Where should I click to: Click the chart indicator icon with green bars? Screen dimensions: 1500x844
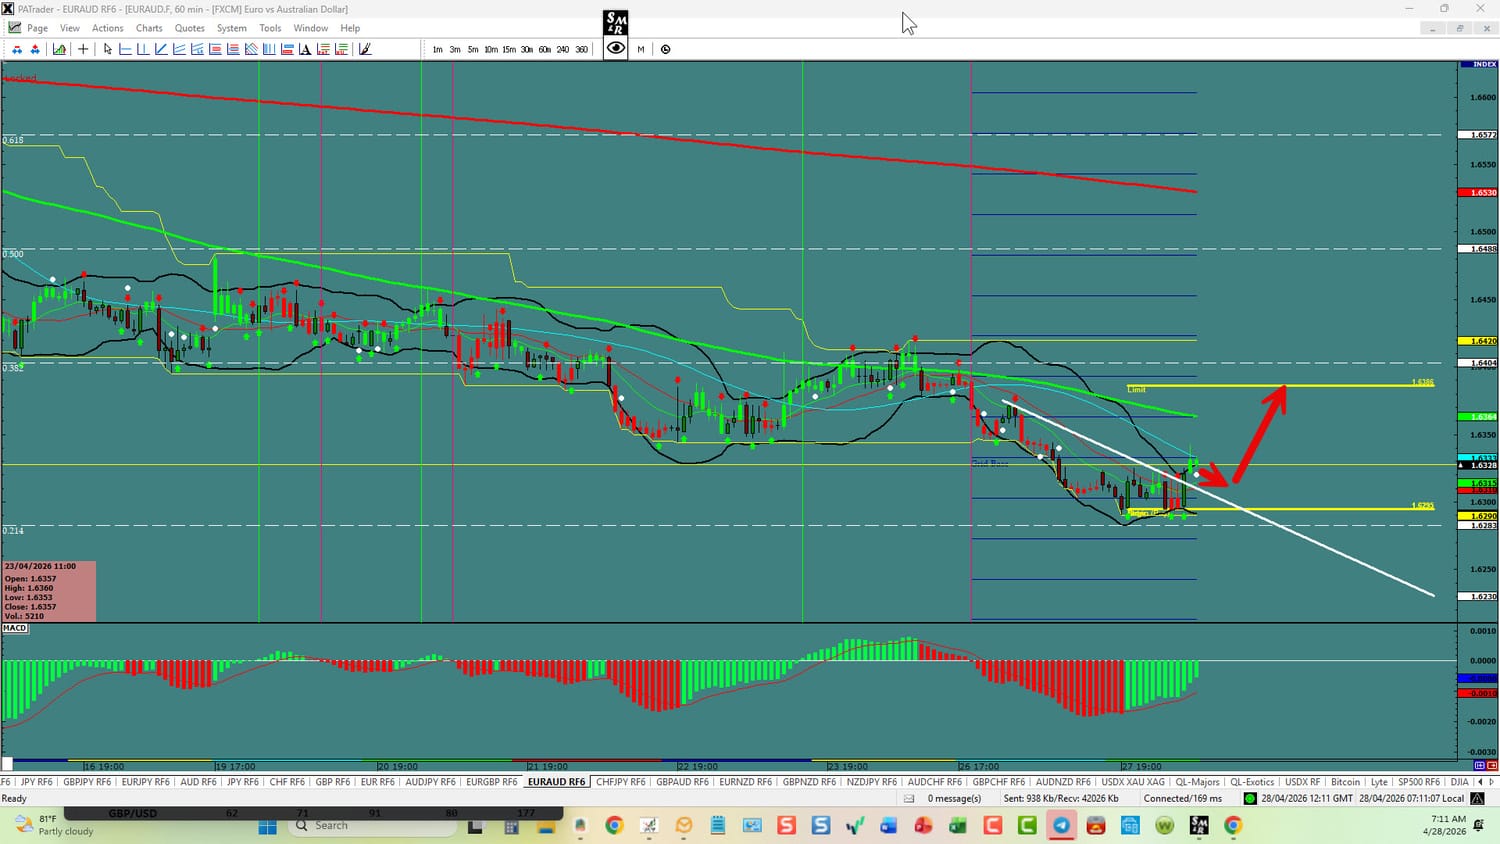tap(59, 49)
